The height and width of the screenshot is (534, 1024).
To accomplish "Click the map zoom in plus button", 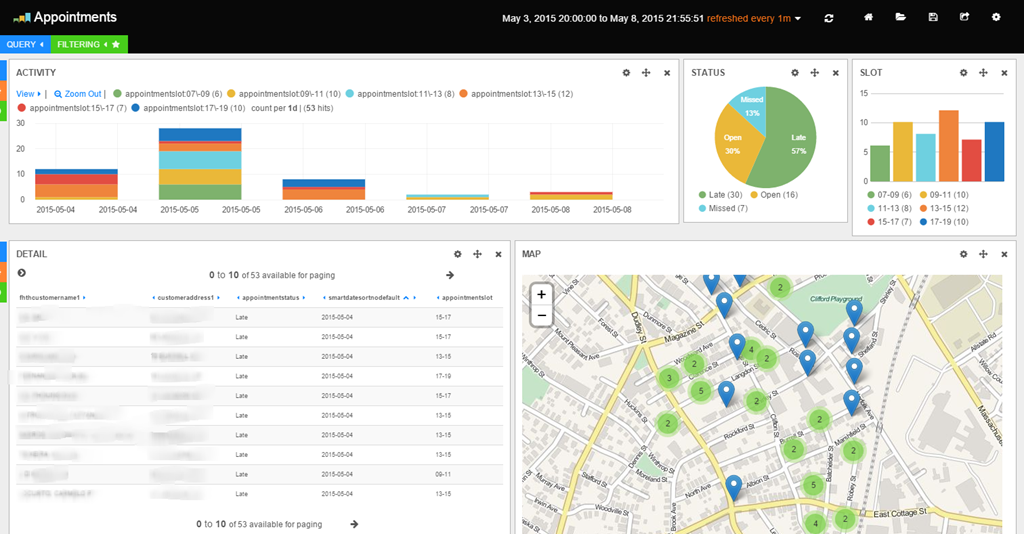I will point(541,295).
